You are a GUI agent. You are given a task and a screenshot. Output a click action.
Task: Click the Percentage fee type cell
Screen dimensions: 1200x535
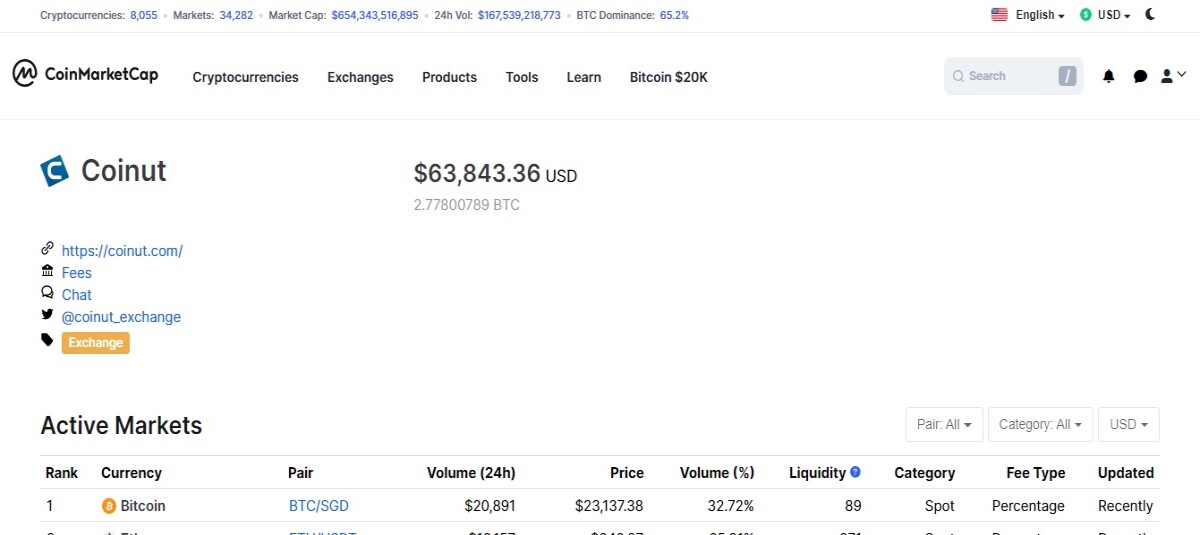click(1028, 506)
